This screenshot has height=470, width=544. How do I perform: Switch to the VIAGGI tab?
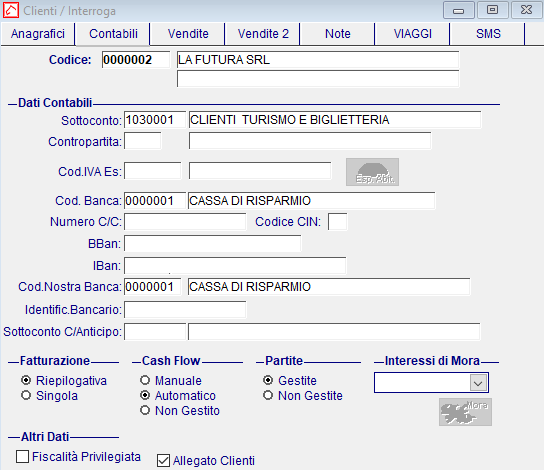click(x=413, y=34)
